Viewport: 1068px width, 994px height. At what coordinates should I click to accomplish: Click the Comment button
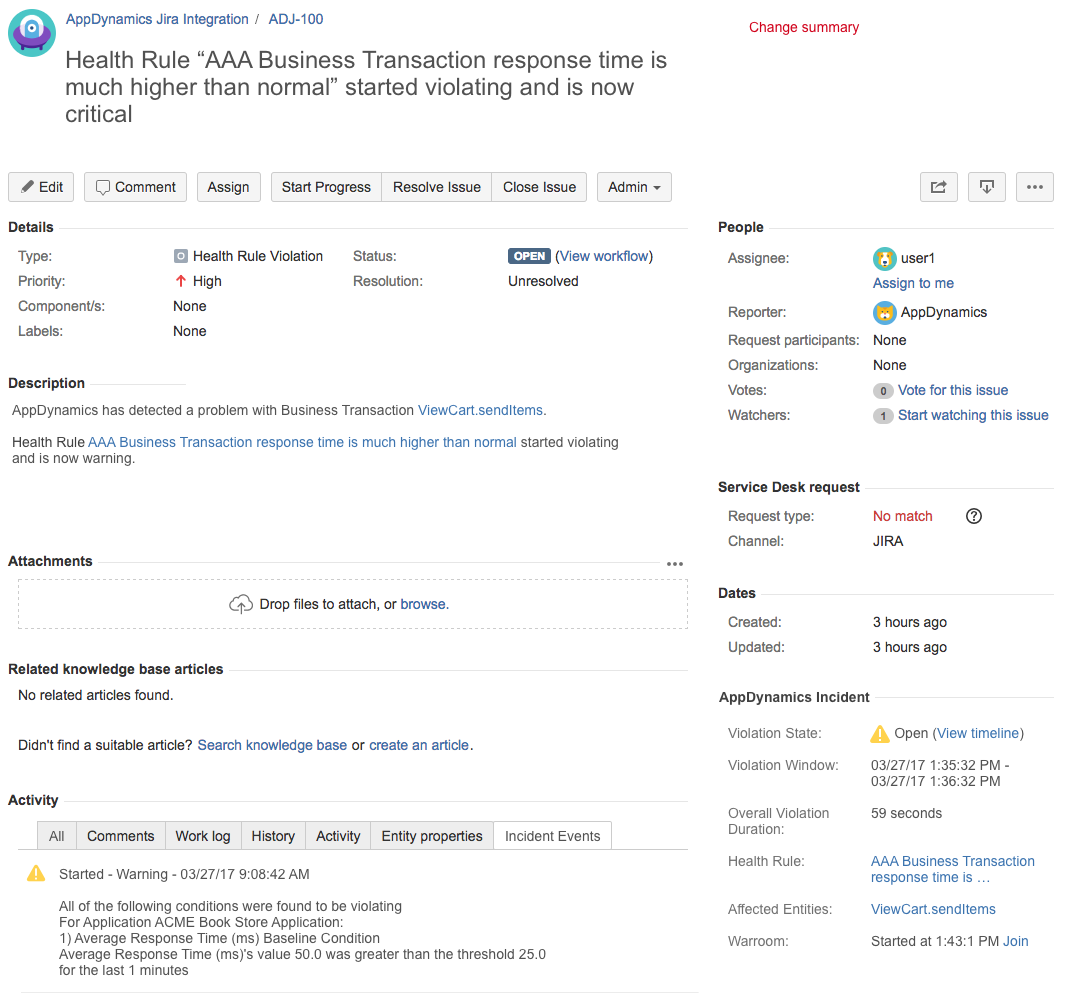[136, 187]
